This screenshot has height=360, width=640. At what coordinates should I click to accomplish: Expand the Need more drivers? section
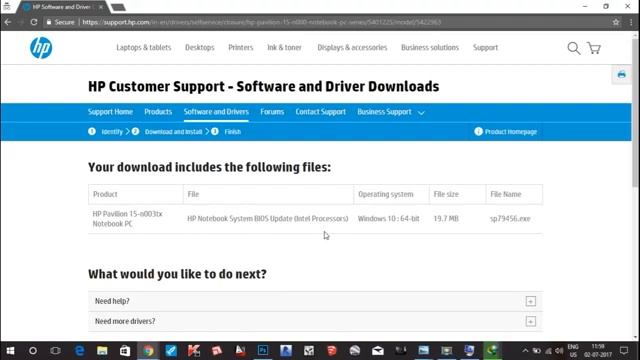[x=530, y=321]
